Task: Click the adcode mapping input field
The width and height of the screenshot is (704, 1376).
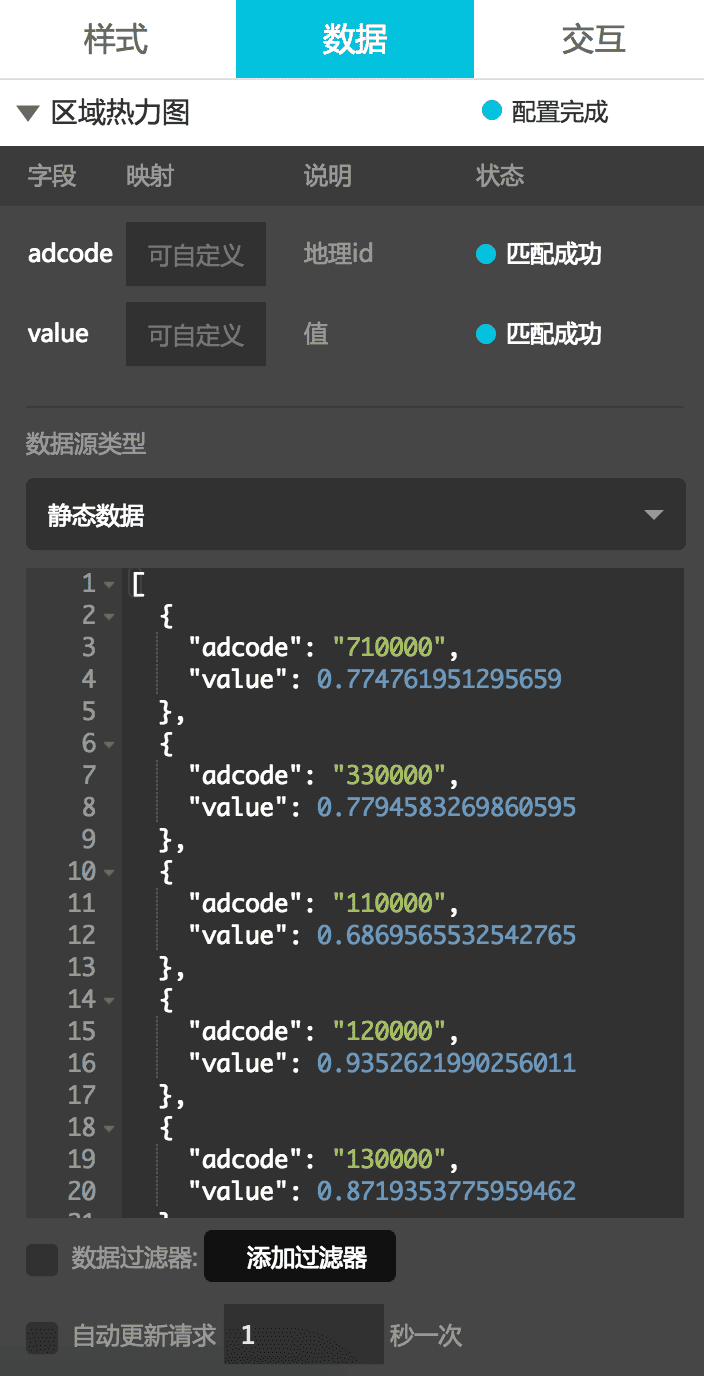Action: (x=196, y=255)
